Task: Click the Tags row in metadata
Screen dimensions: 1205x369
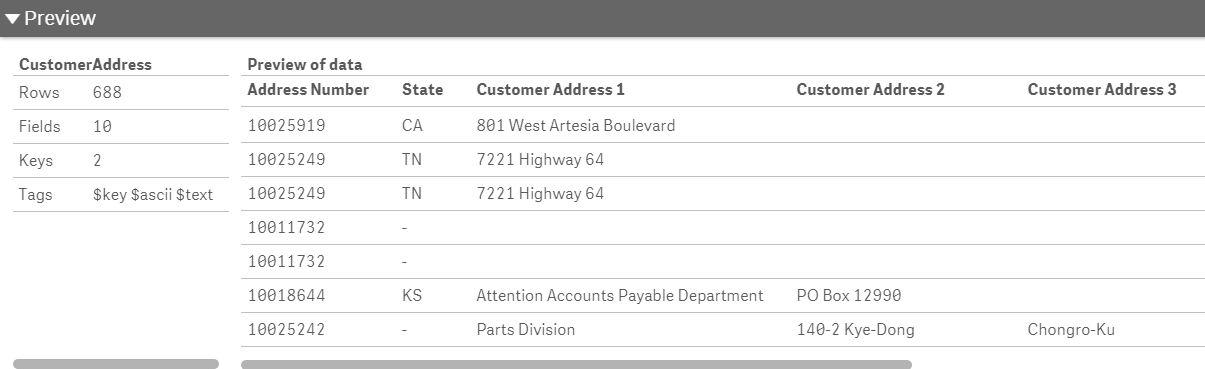Action: point(121,194)
